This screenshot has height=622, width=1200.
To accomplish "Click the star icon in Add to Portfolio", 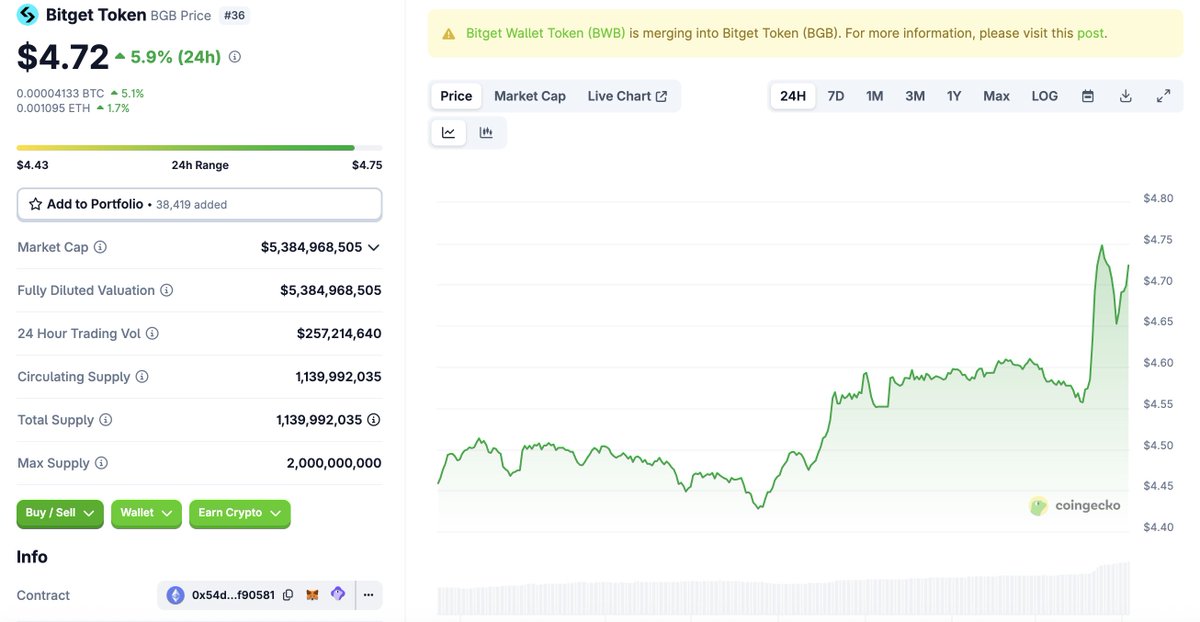I will coord(36,204).
